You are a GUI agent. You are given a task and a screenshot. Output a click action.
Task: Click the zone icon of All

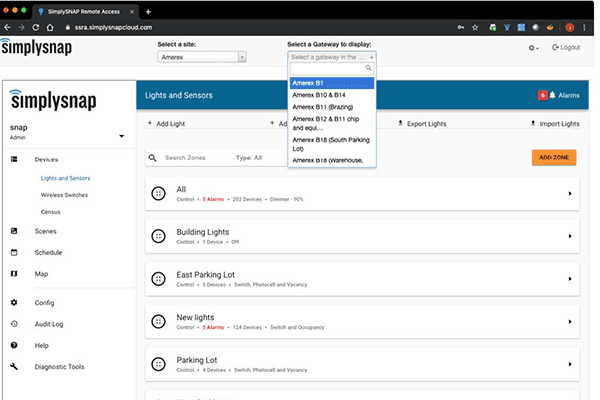158,193
